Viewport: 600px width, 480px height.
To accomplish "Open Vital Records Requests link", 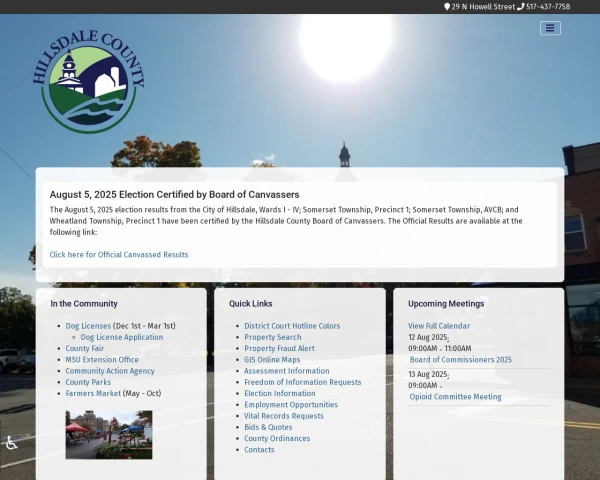I will click(284, 416).
